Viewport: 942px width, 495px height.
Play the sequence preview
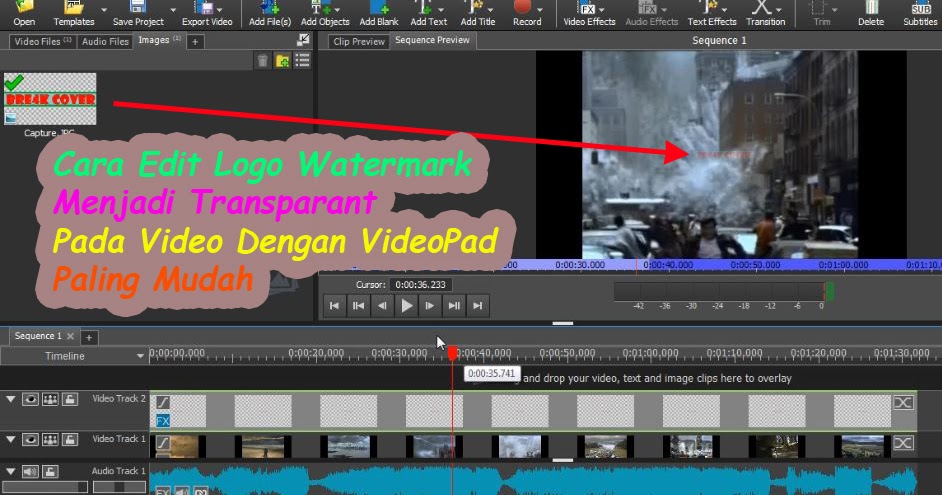click(x=406, y=306)
